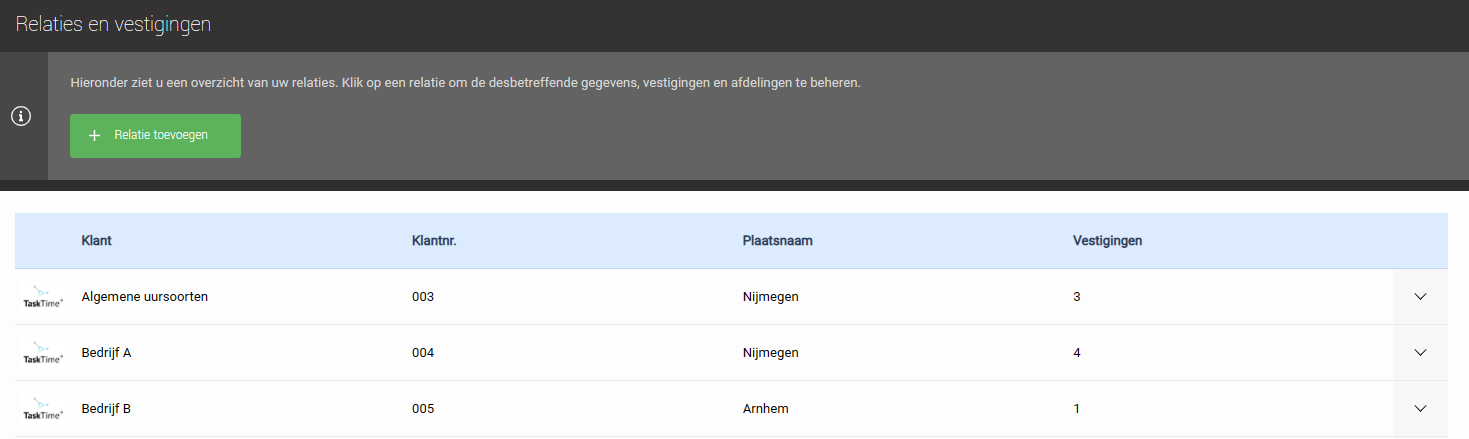This screenshot has width=1469, height=439.
Task: Click plus icon on Relatie toevoegen
Action: [95, 136]
